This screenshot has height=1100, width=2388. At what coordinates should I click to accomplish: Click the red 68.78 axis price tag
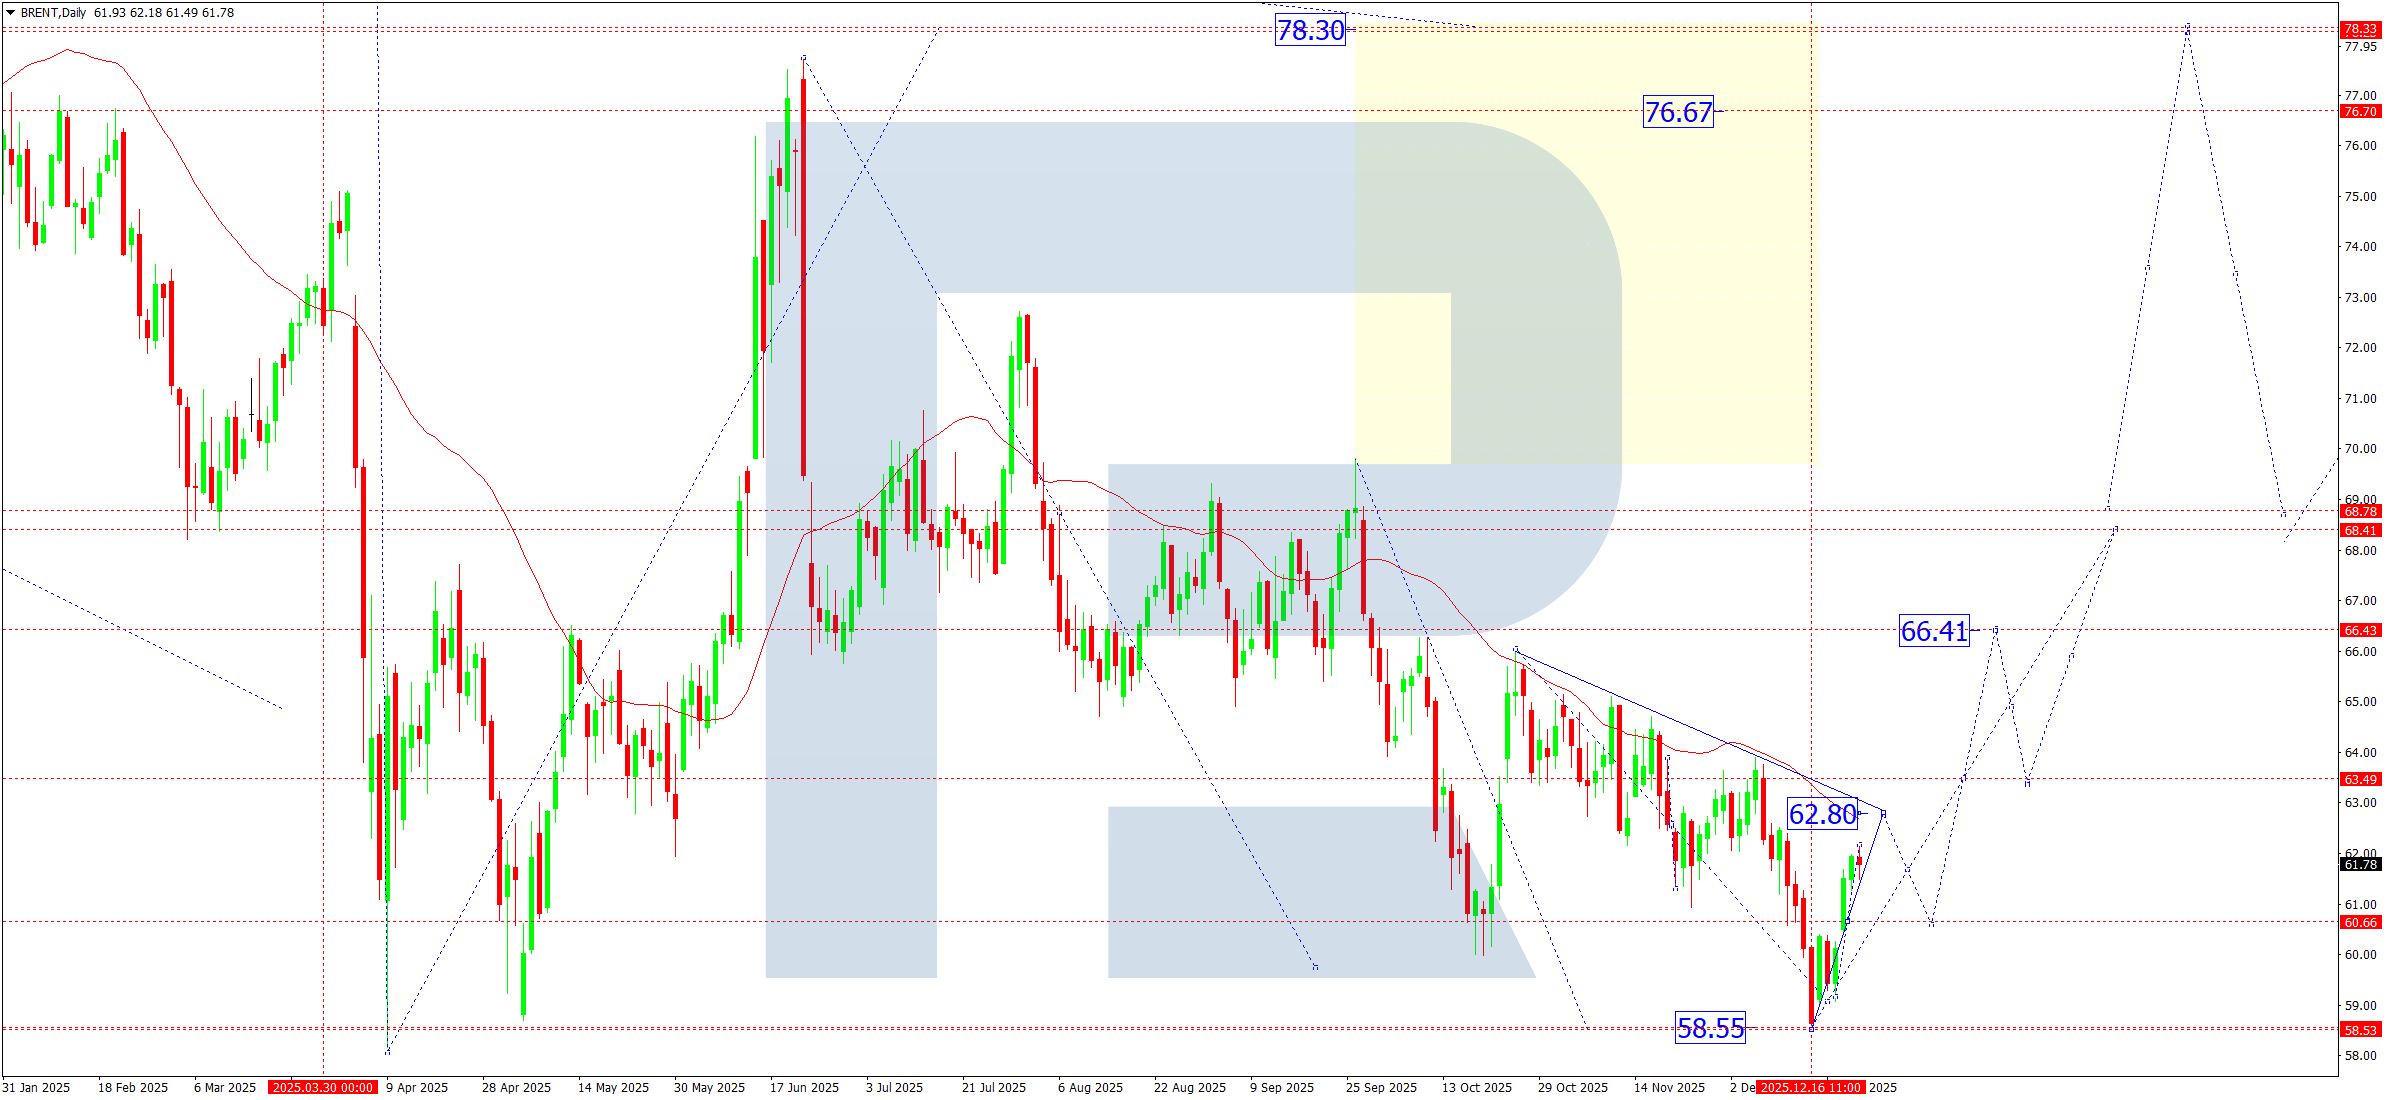[x=2361, y=512]
